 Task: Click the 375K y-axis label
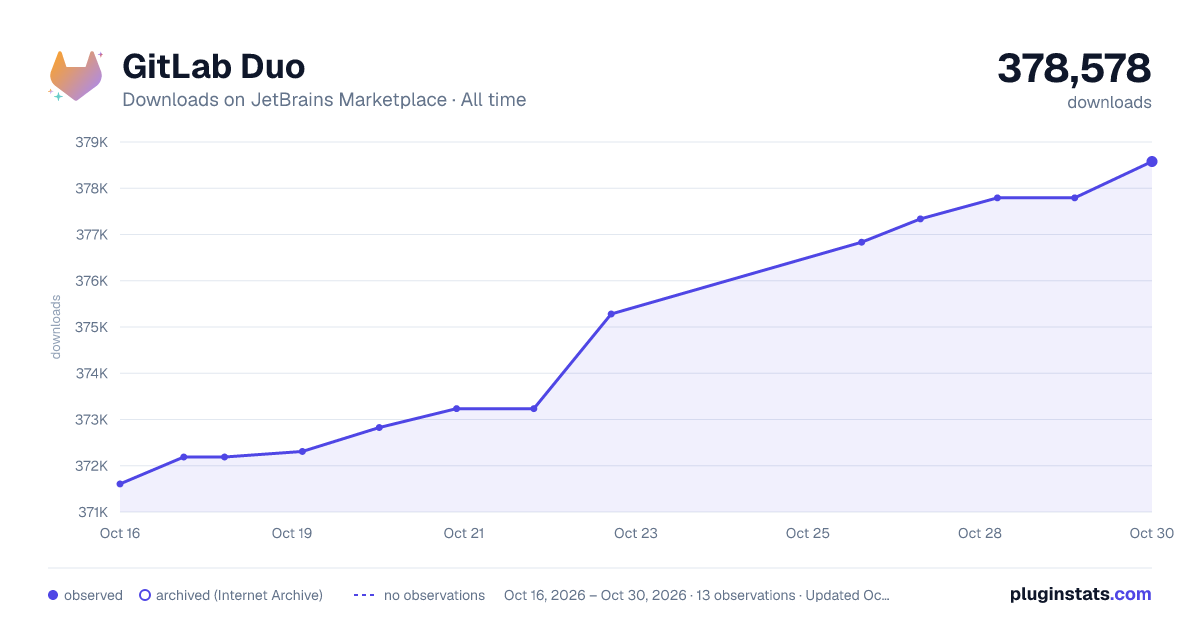[91, 327]
